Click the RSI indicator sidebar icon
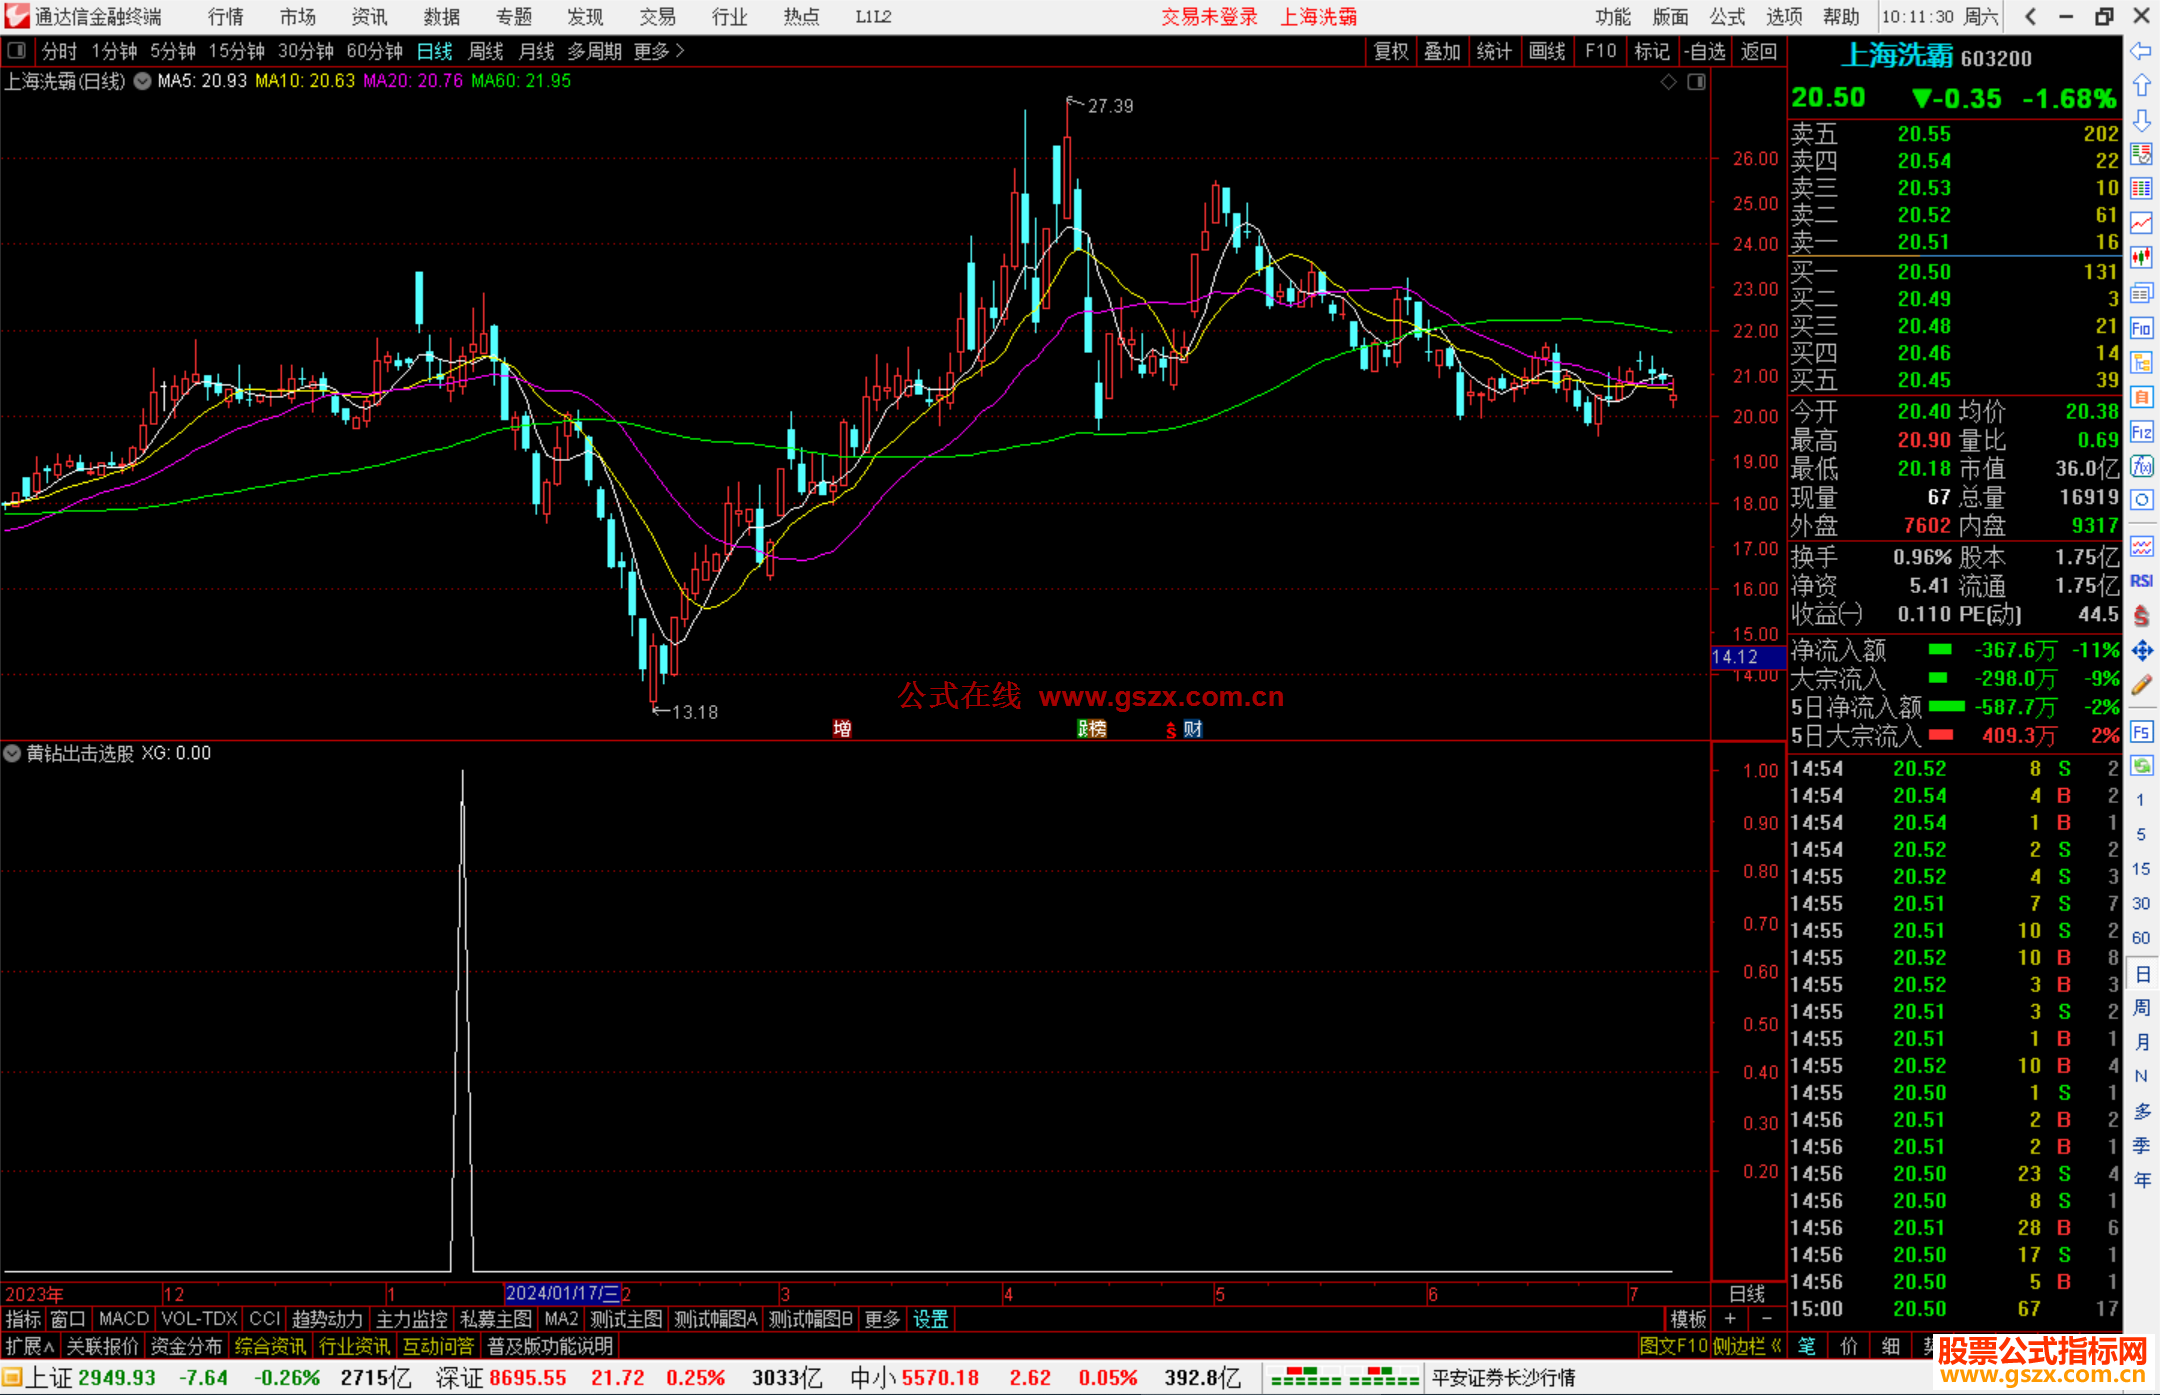Screen dimensions: 2160x1395 click(x=2141, y=581)
